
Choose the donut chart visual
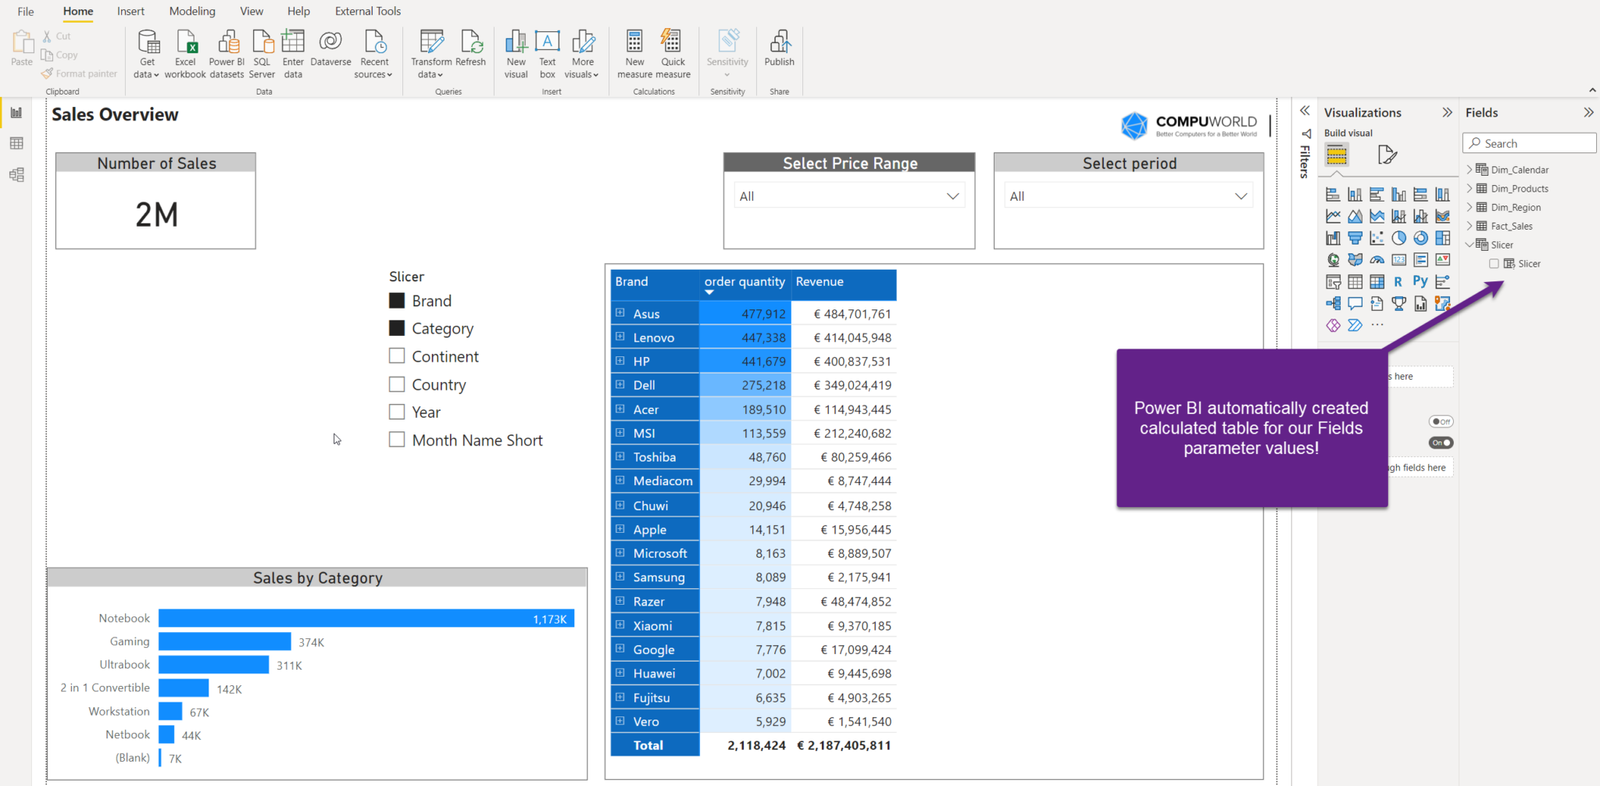(1421, 238)
